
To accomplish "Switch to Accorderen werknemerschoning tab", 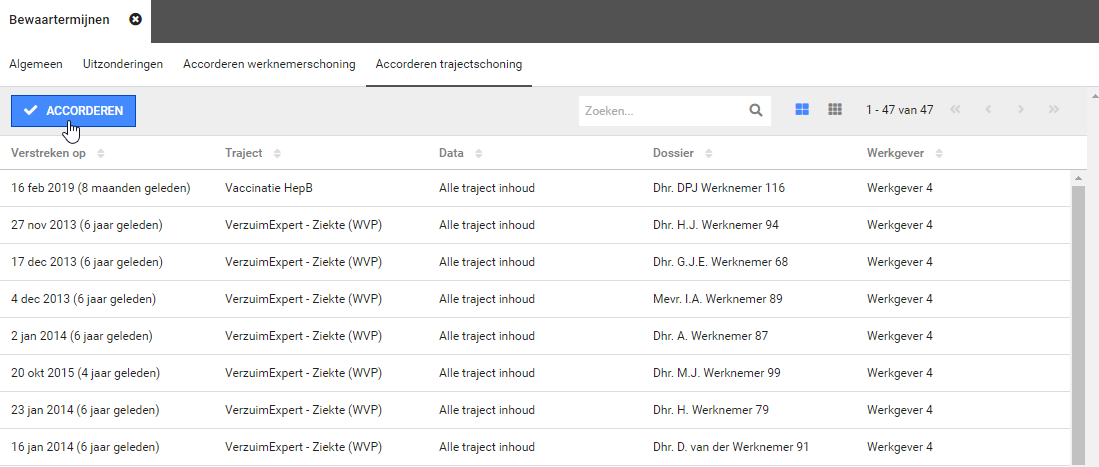I will point(269,64).
